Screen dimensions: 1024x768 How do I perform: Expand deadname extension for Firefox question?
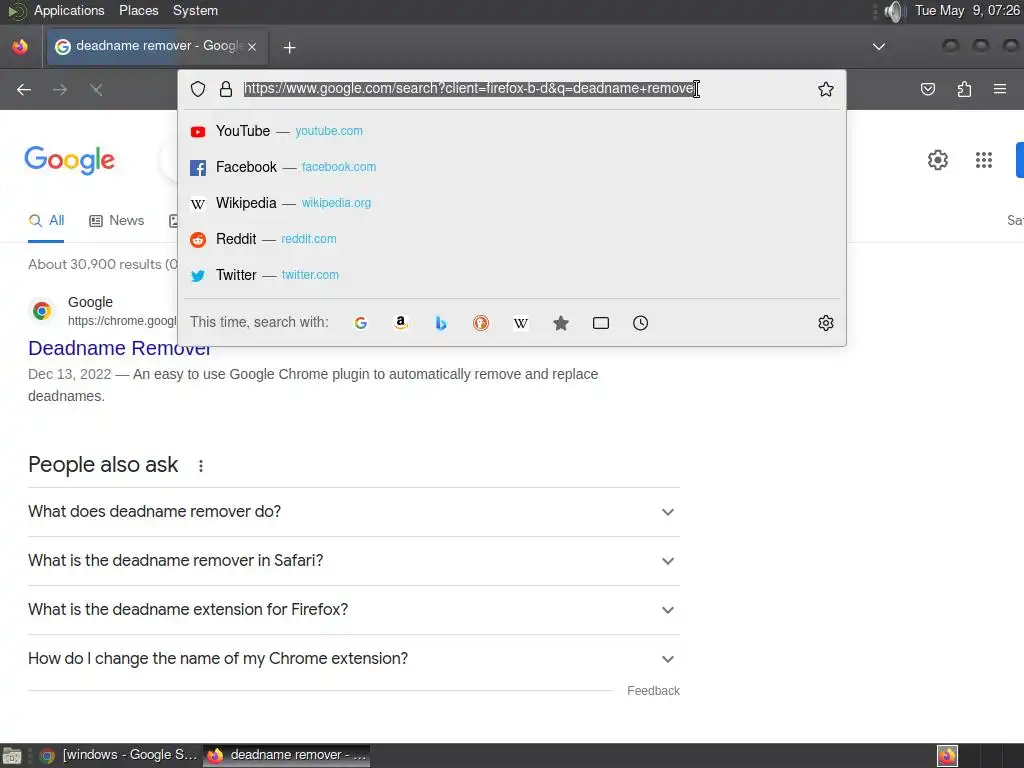tap(354, 609)
